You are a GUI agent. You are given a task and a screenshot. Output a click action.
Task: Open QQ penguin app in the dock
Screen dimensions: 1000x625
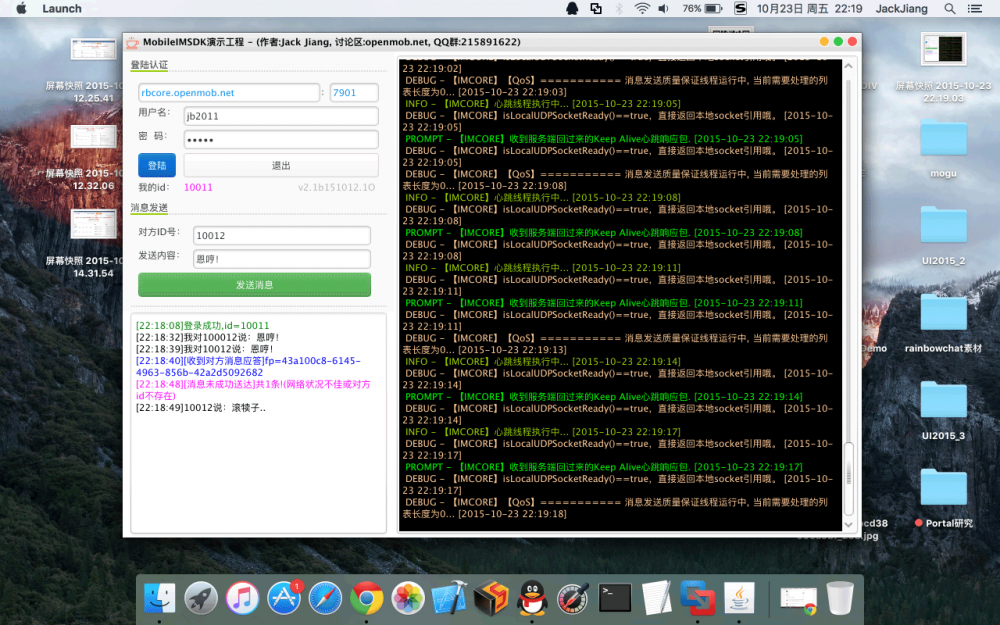pos(530,598)
